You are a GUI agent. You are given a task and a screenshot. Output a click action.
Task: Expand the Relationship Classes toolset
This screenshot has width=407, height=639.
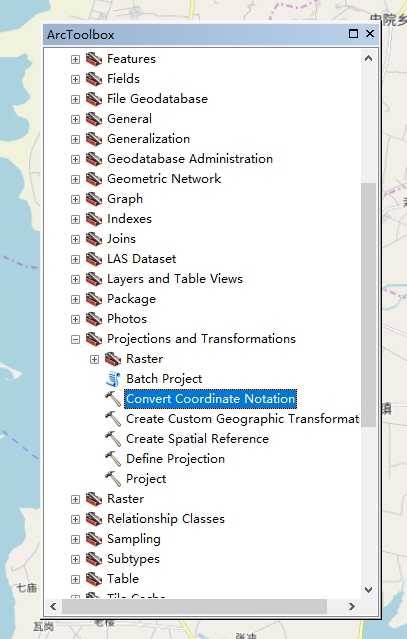tap(75, 519)
